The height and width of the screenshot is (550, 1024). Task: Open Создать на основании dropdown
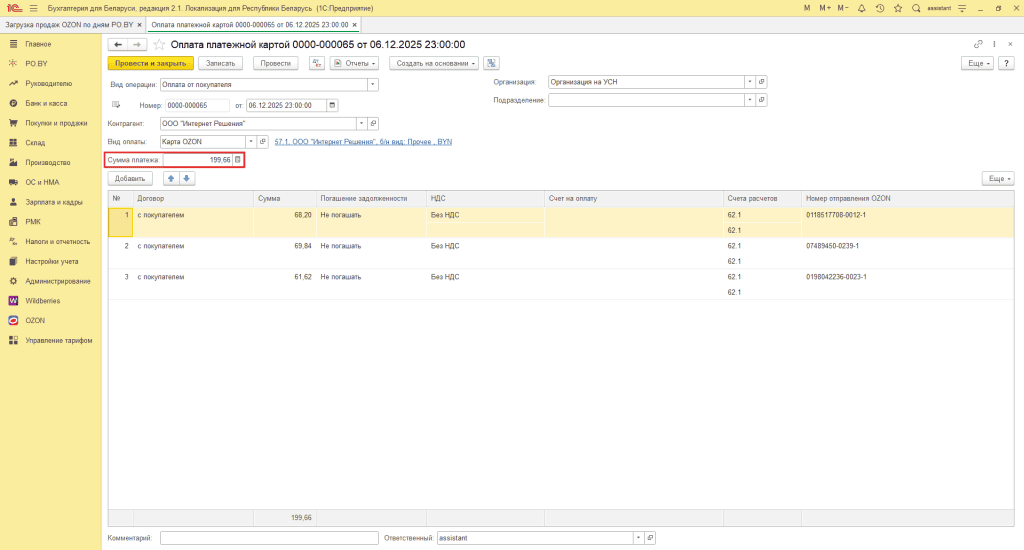pos(434,63)
